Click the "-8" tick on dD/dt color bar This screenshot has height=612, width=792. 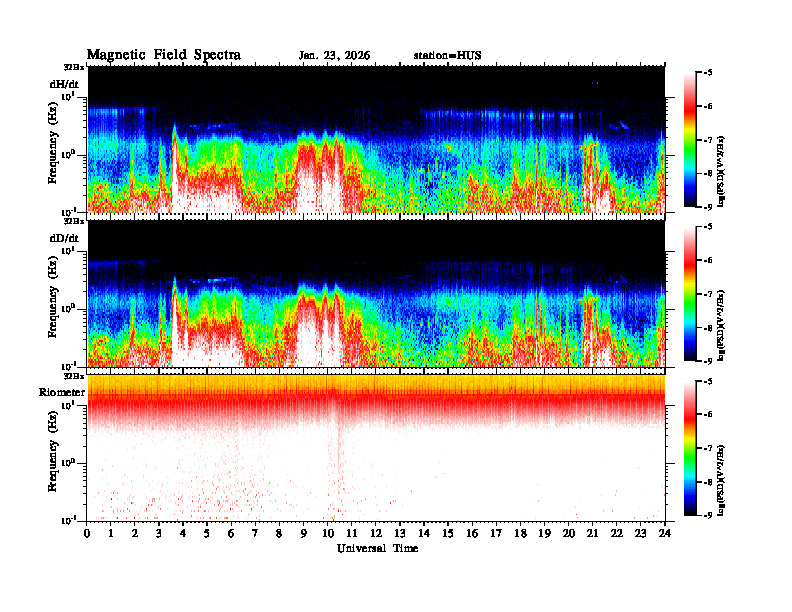click(x=708, y=328)
